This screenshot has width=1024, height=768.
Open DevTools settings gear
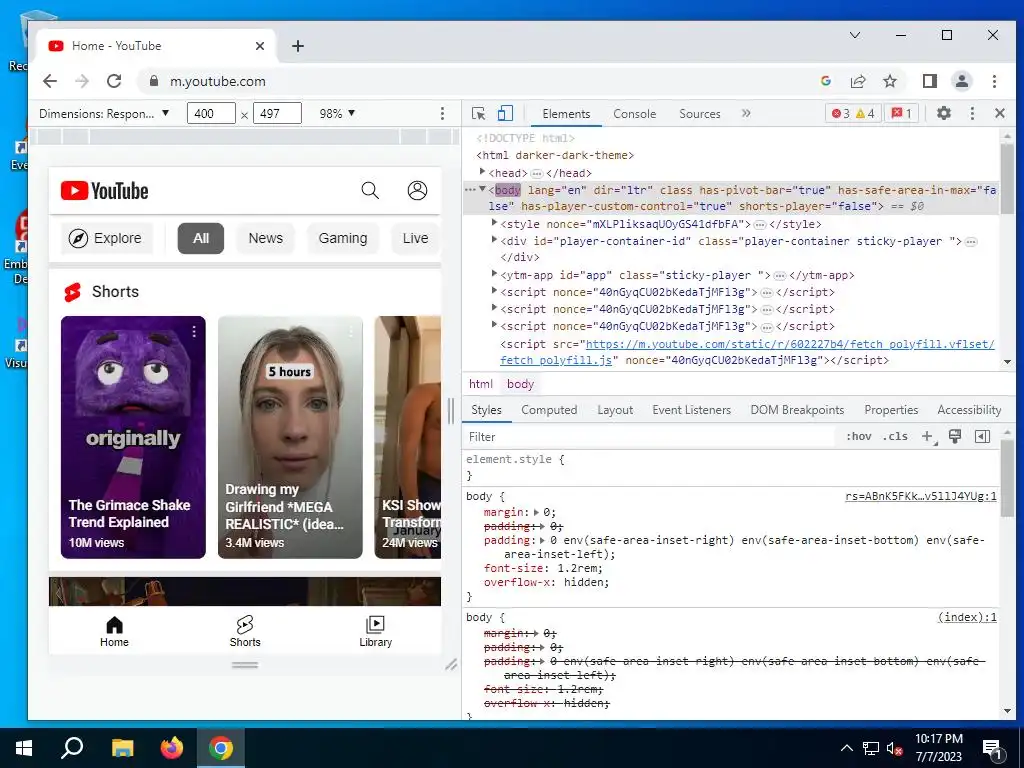pos(944,114)
